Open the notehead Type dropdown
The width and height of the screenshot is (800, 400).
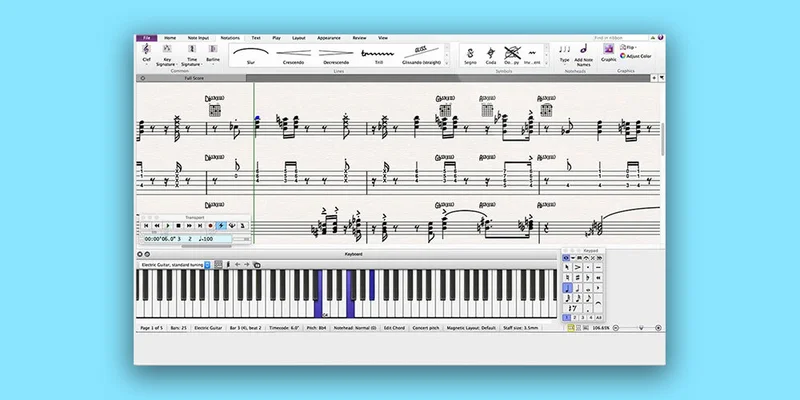(564, 54)
